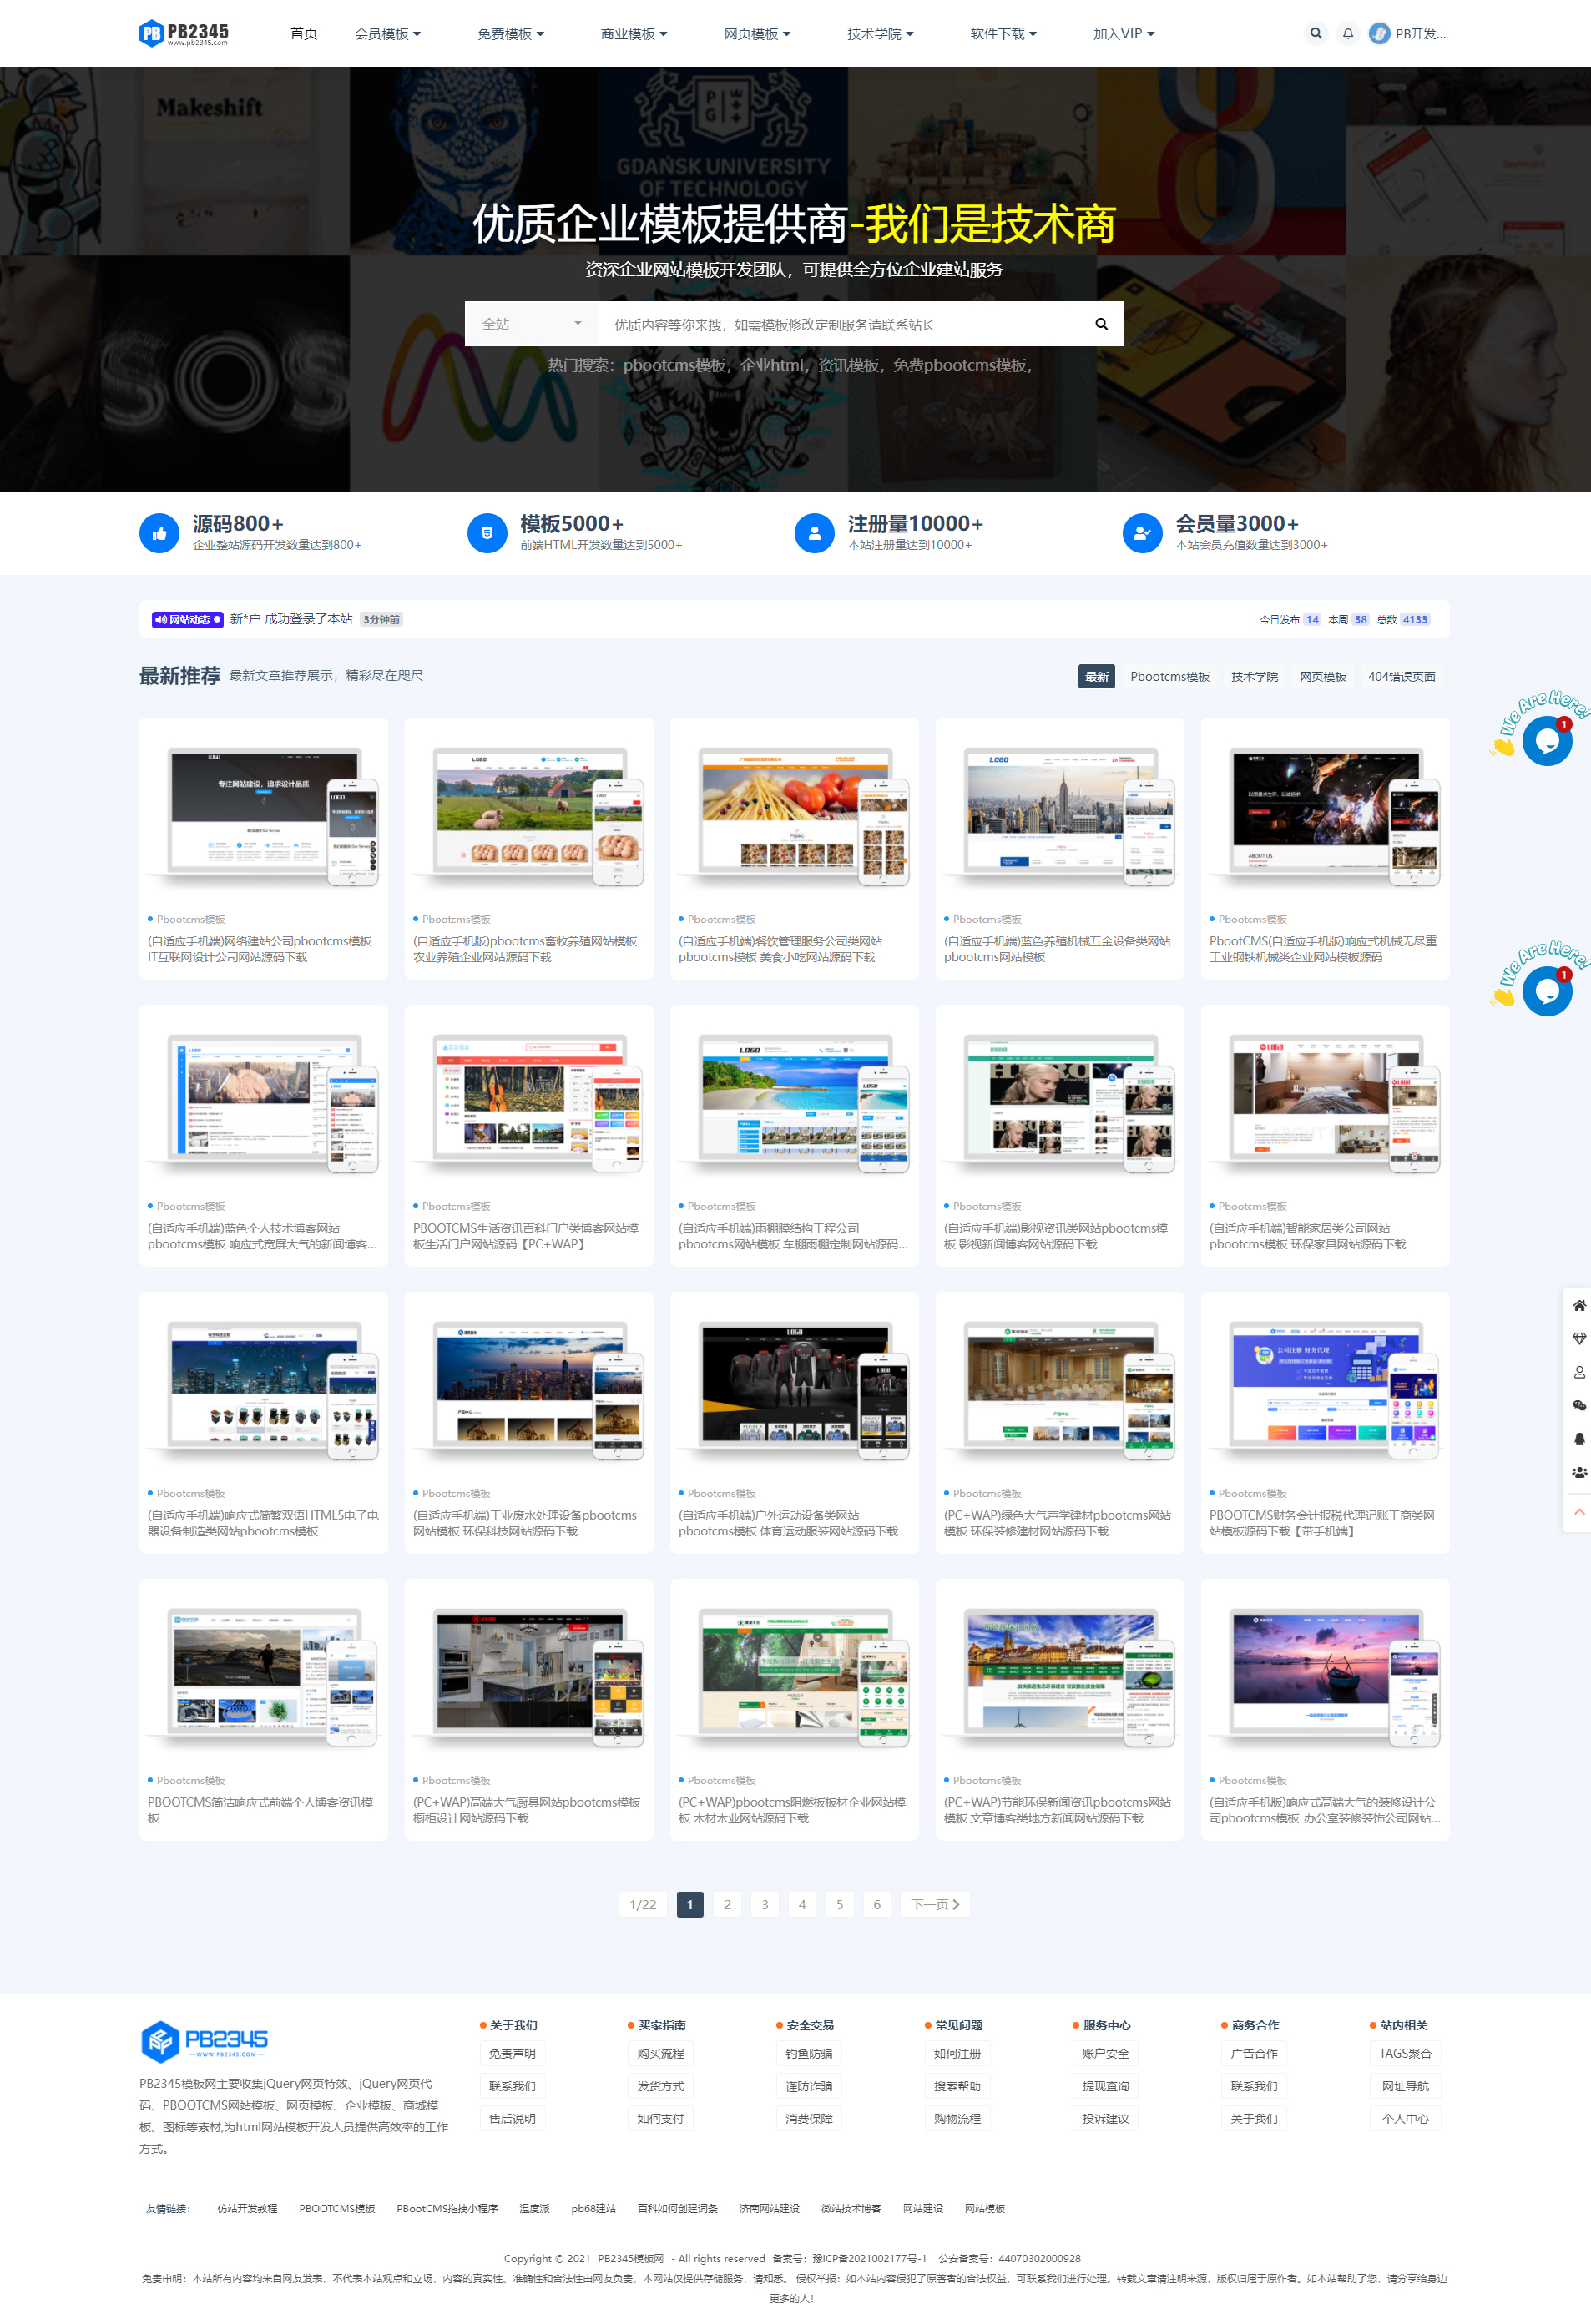1591x2324 pixels.
Task: Open the 免责声明 footer link
Action: pos(512,2053)
